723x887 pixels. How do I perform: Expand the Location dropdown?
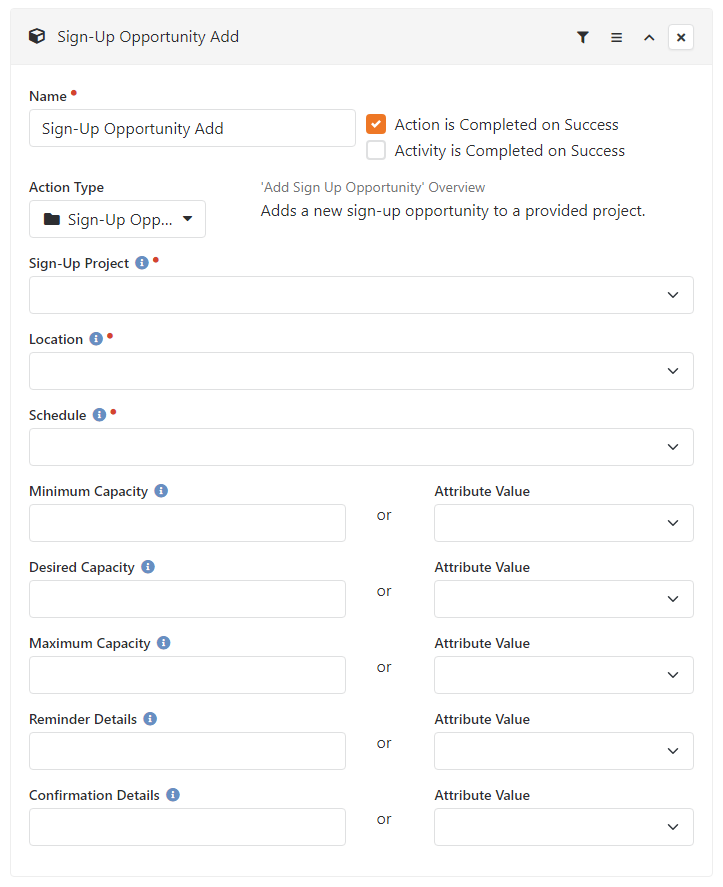click(x=361, y=371)
